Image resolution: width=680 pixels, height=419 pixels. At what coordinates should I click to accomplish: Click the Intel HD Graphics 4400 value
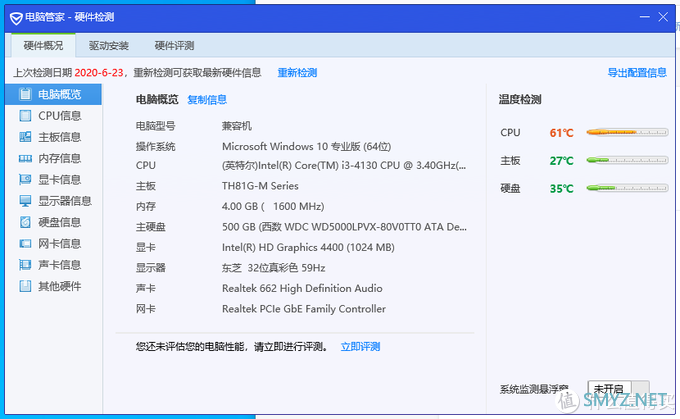(x=308, y=248)
